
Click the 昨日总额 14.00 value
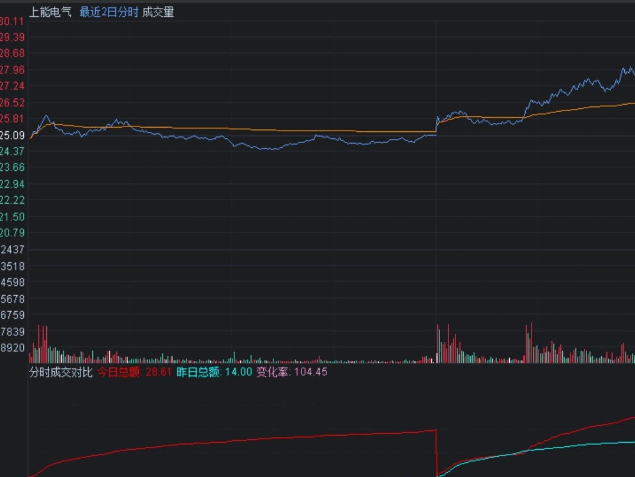[214, 372]
